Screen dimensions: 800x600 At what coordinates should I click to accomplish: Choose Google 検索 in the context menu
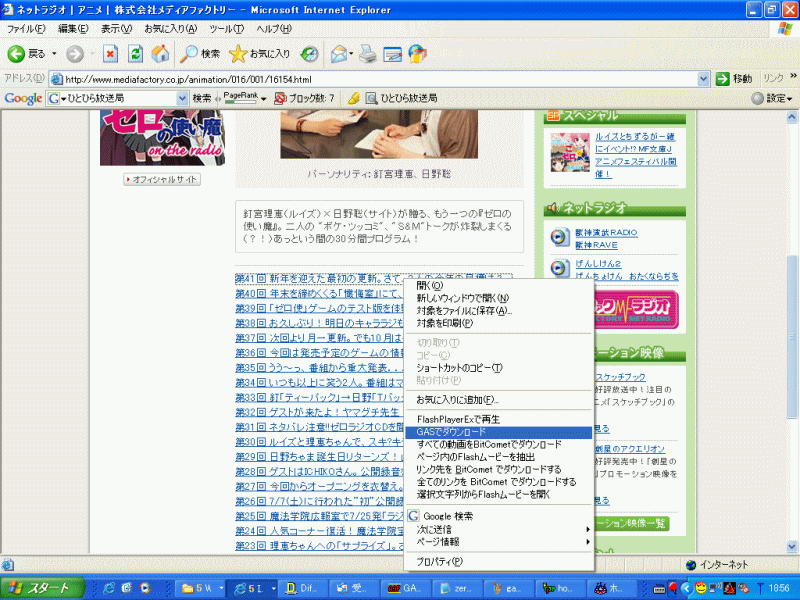coord(499,516)
